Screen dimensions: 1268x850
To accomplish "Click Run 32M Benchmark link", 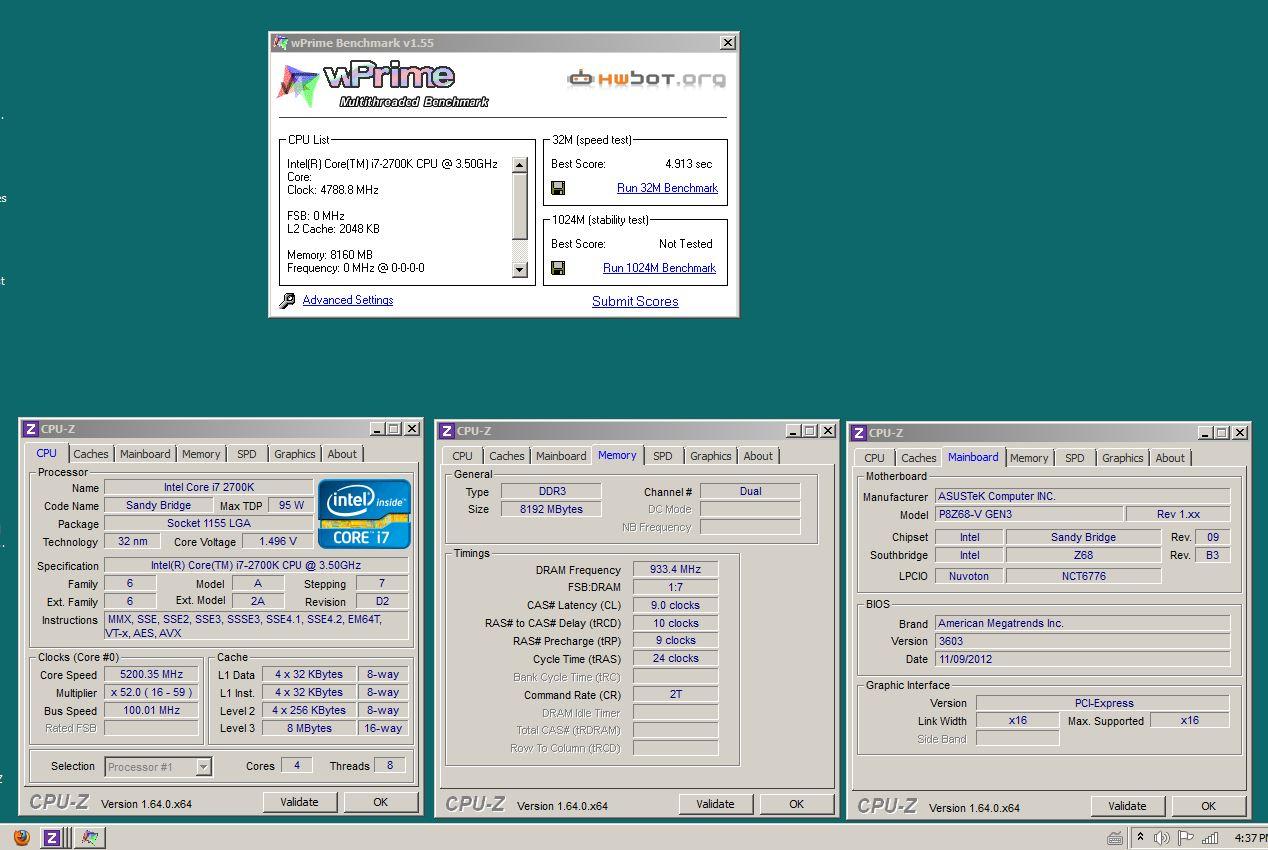I will click(x=667, y=188).
